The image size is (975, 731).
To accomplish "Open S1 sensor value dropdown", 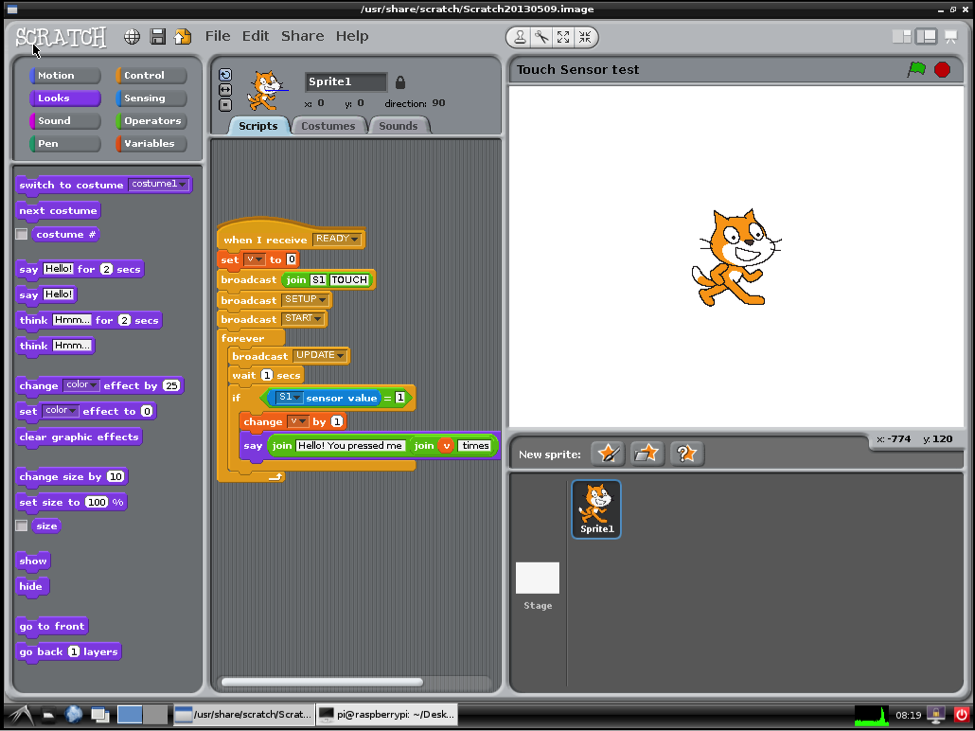I will coord(289,397).
